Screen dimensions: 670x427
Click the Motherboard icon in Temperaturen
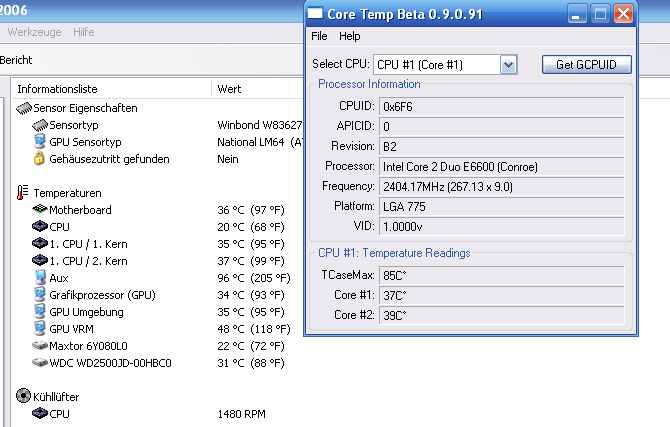pos(40,209)
